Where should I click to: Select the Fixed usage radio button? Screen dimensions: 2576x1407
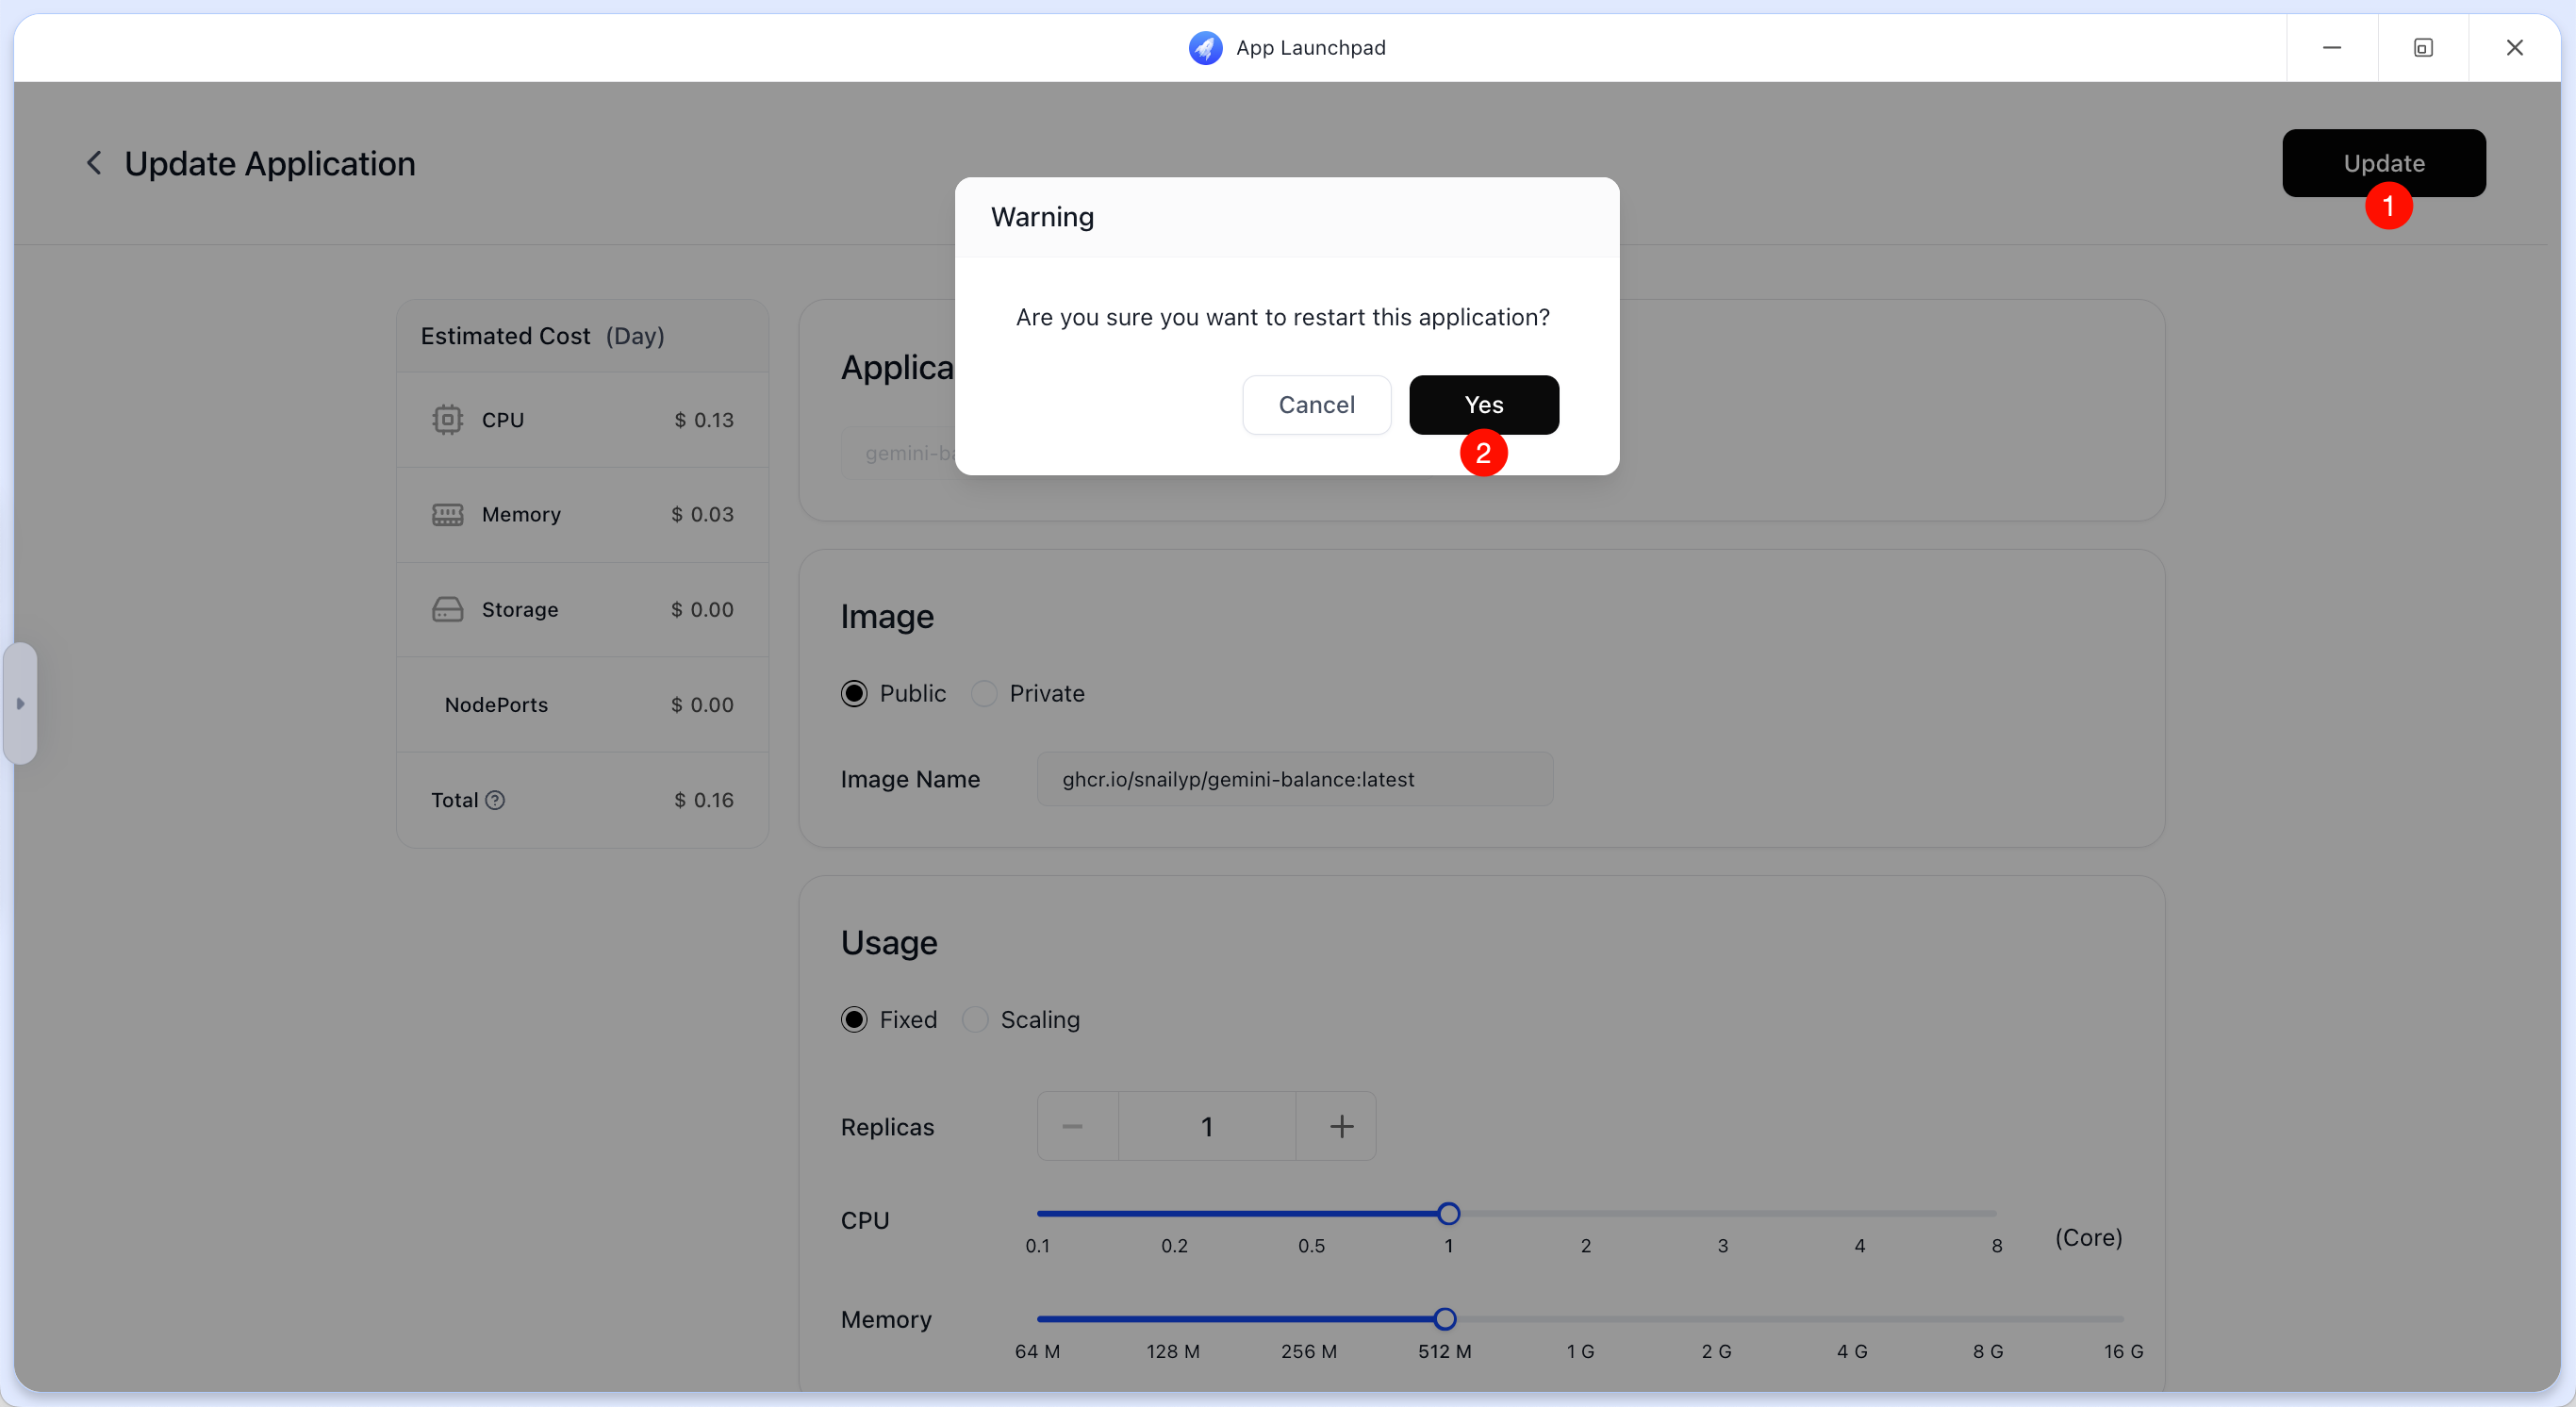854,1019
